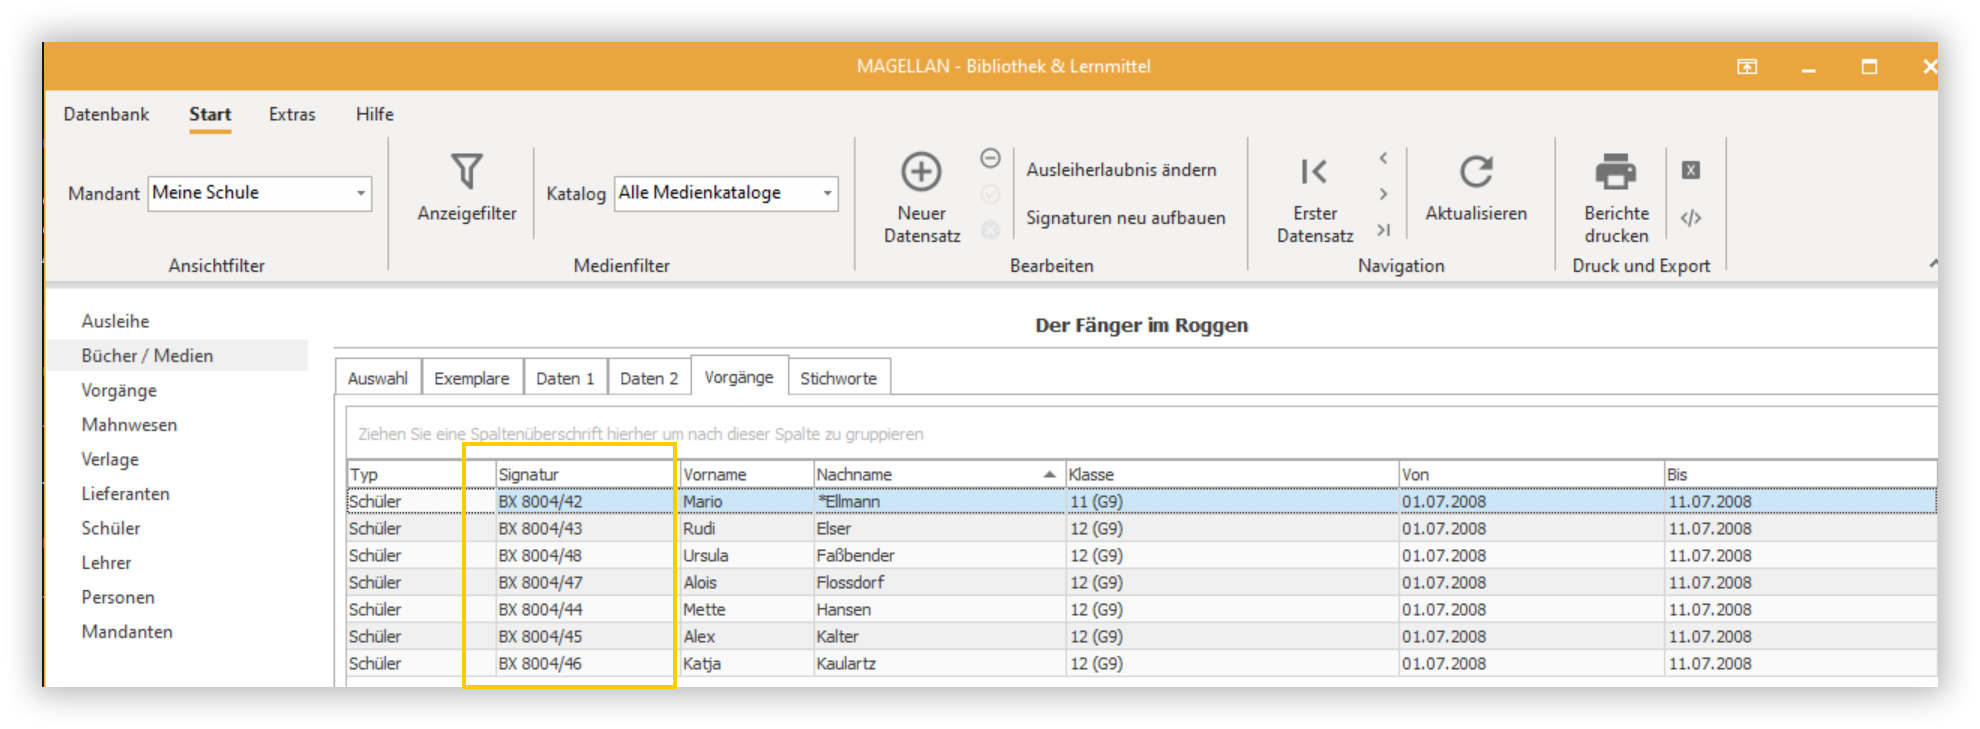Sort by the Bis column header
The width and height of the screenshot is (1980, 729).
pyautogui.click(x=1800, y=474)
